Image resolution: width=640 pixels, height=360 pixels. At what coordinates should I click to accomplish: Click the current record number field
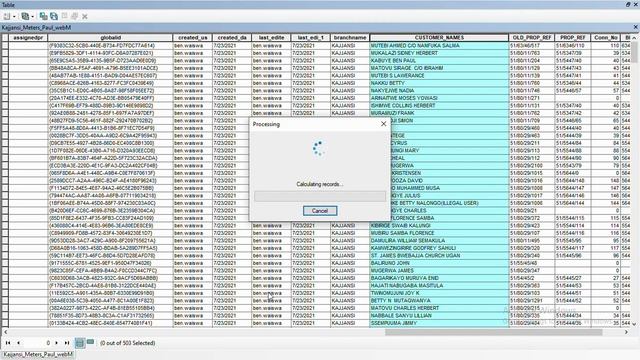point(38,343)
